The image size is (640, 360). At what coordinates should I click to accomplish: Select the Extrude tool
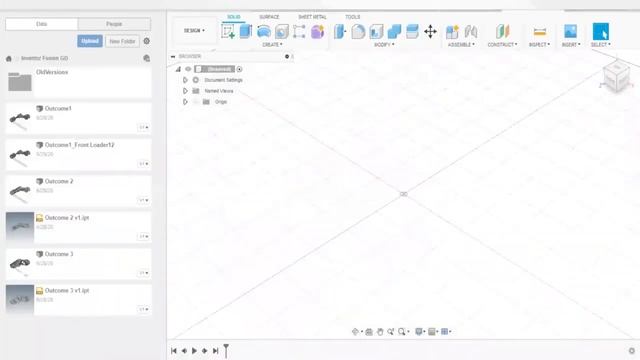[x=246, y=31]
